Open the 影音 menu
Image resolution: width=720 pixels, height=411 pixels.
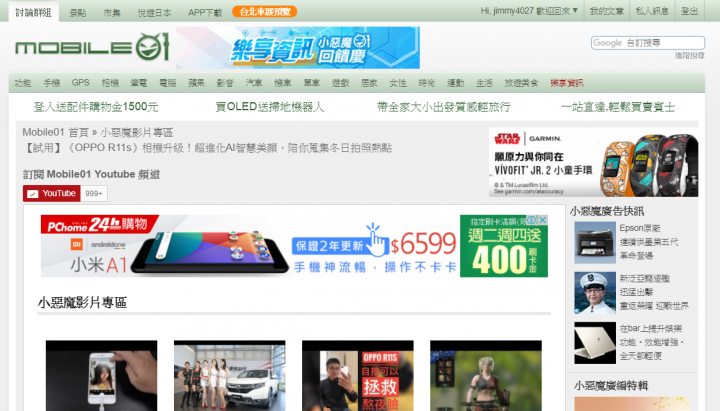225,83
